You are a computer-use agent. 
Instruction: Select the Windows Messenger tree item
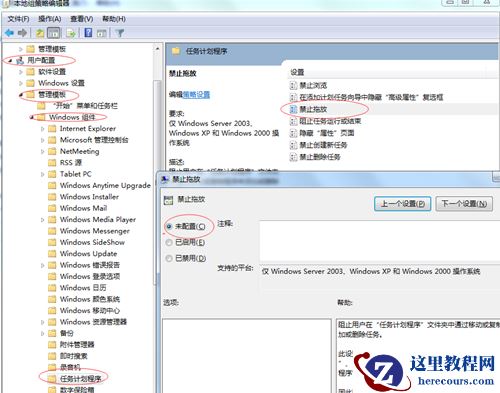(x=95, y=231)
